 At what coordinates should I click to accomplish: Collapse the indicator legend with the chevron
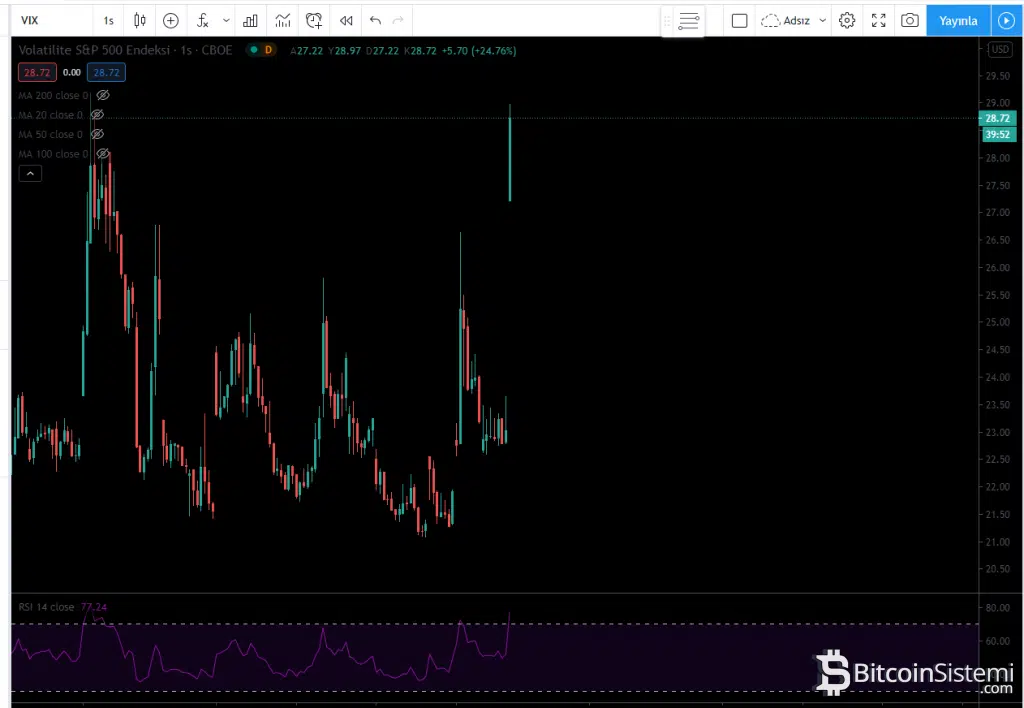pyautogui.click(x=31, y=174)
